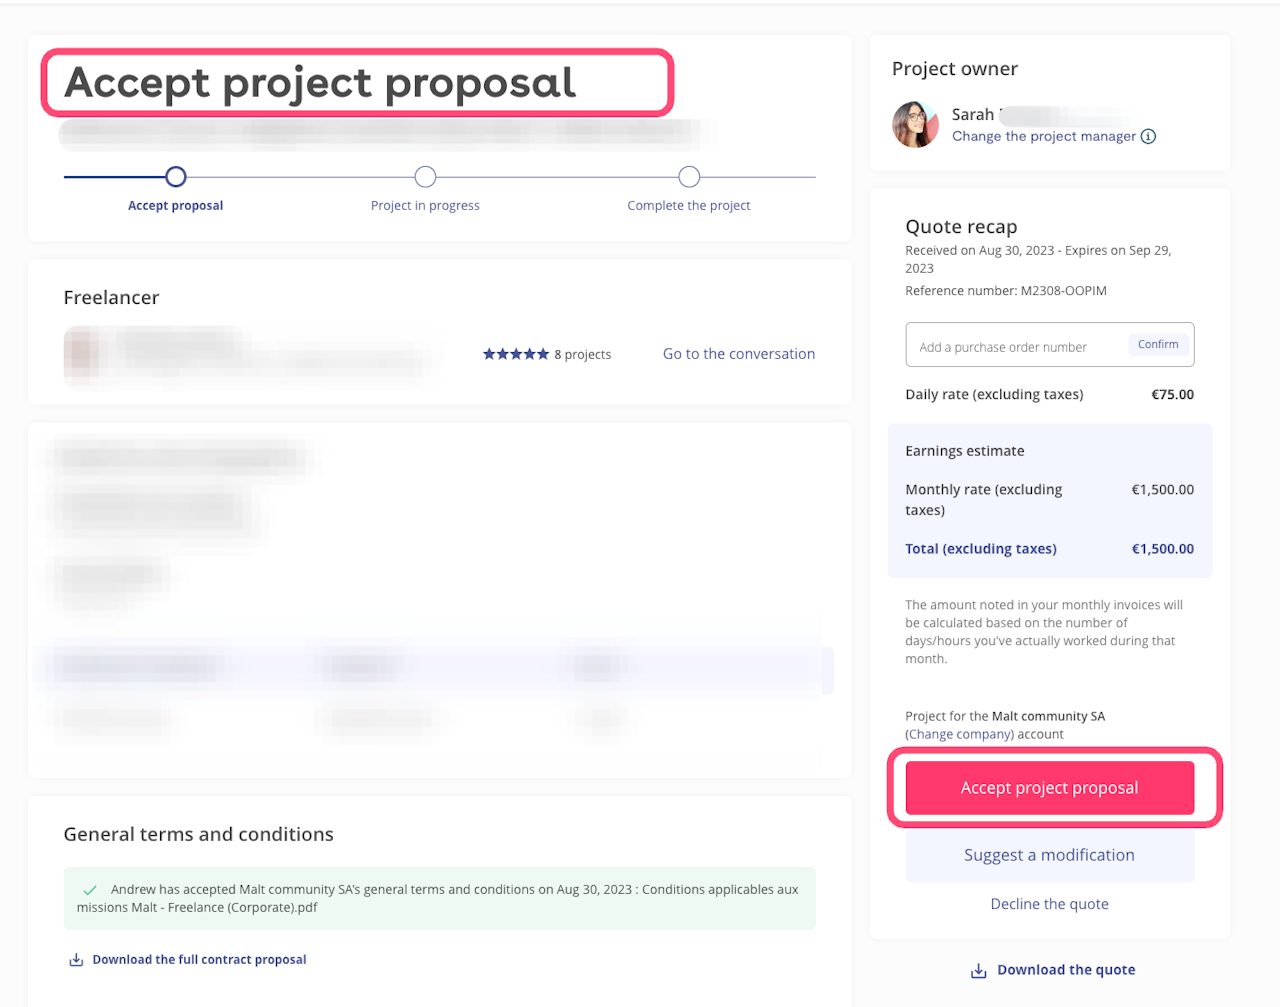Confirm the purchase order number

(1158, 345)
